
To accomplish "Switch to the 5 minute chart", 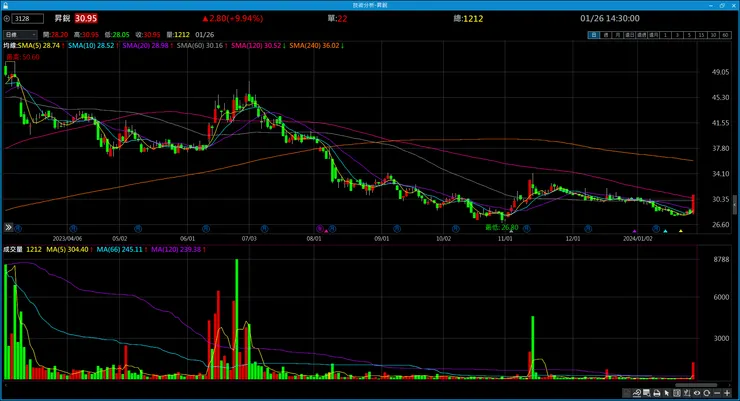I will click(x=690, y=35).
